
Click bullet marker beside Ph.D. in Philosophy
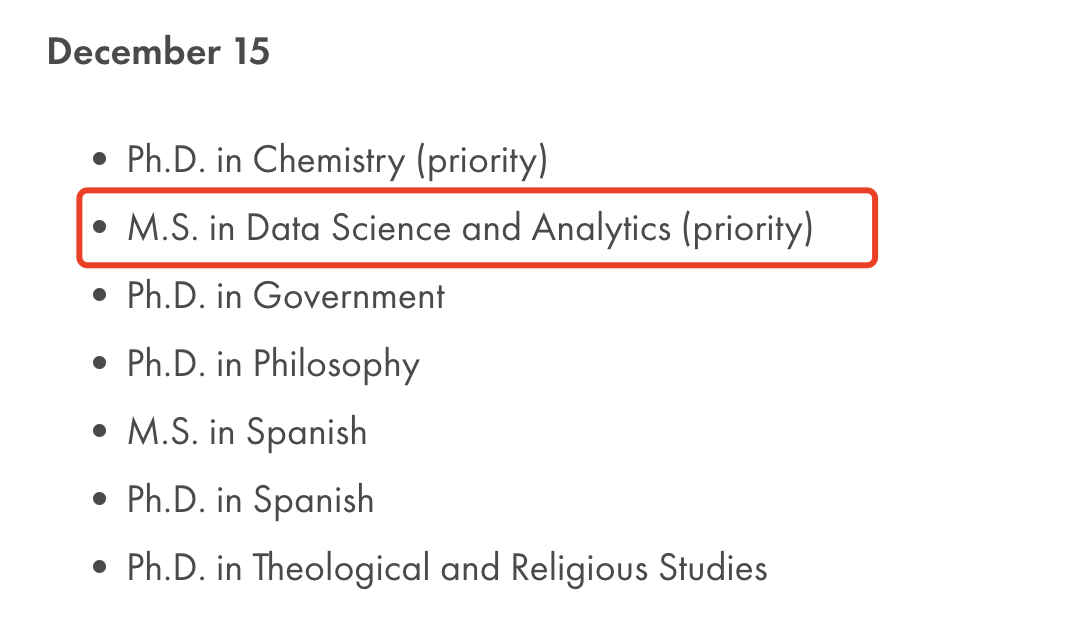coord(100,363)
